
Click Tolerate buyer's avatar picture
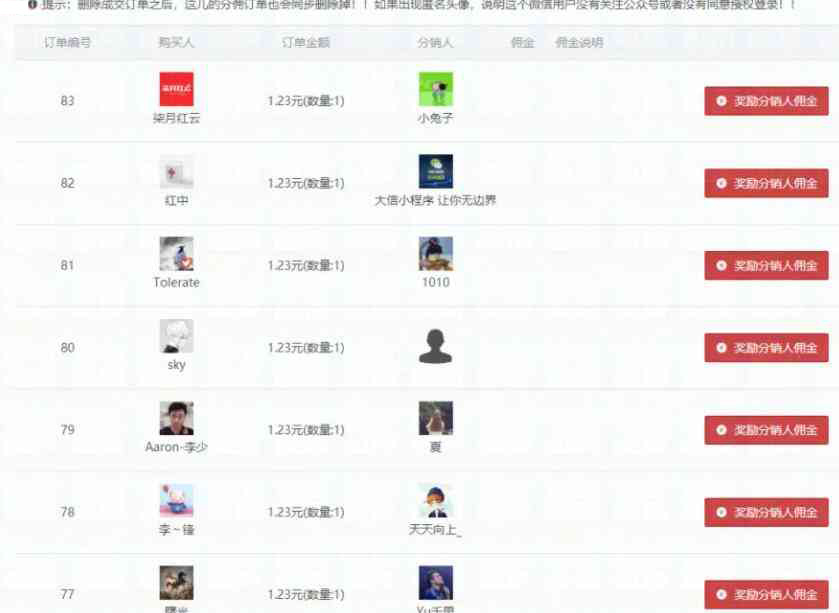[x=177, y=254]
